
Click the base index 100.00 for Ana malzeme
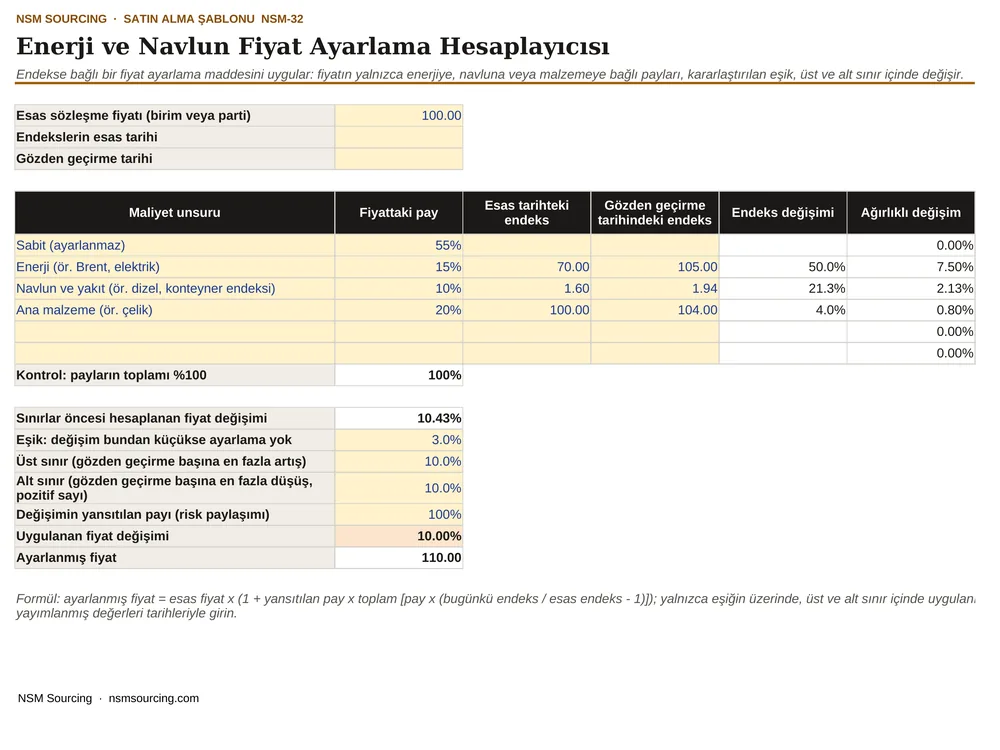click(527, 311)
